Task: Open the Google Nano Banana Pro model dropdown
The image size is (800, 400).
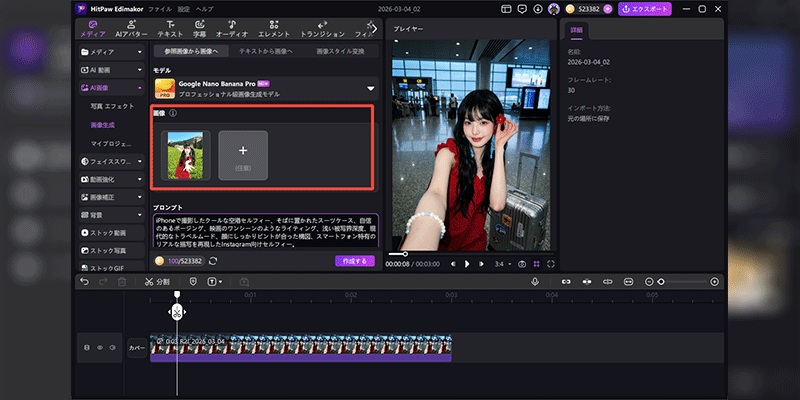Action: (x=266, y=89)
